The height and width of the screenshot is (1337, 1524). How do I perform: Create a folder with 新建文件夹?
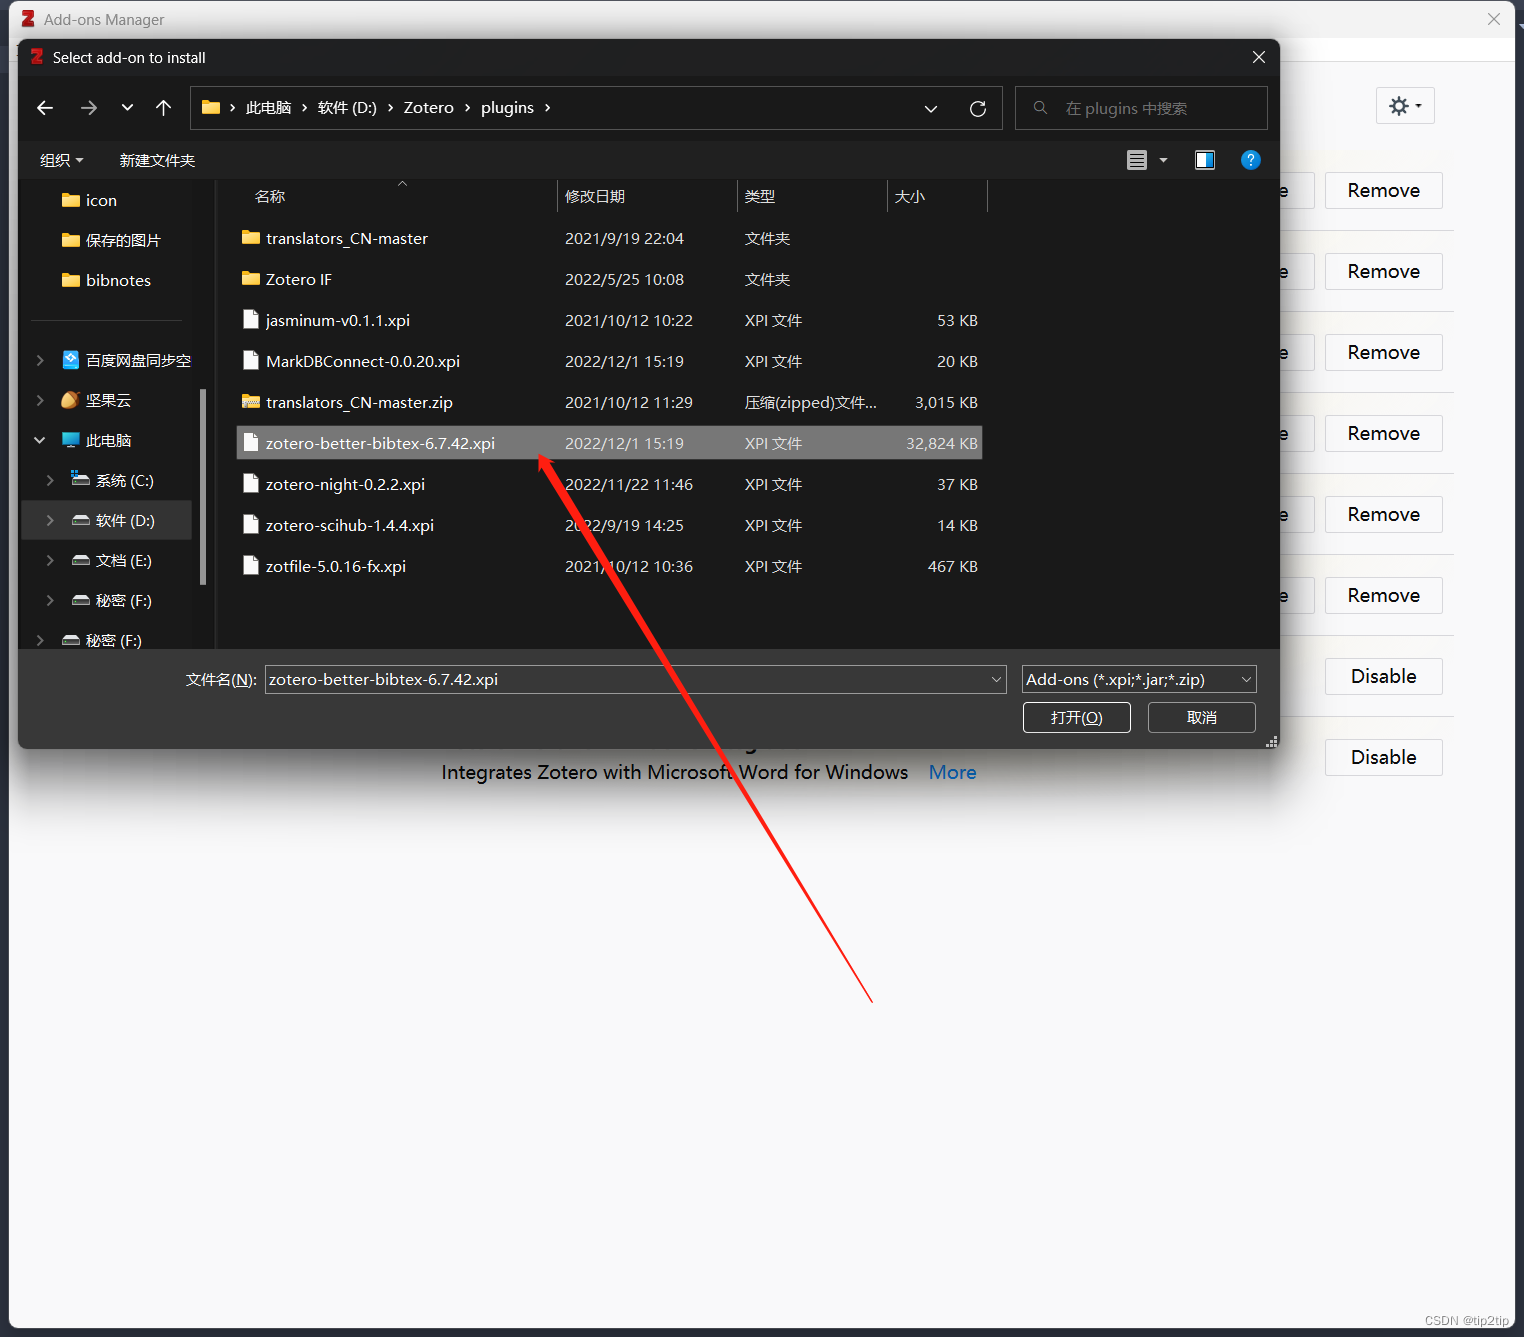pos(157,160)
